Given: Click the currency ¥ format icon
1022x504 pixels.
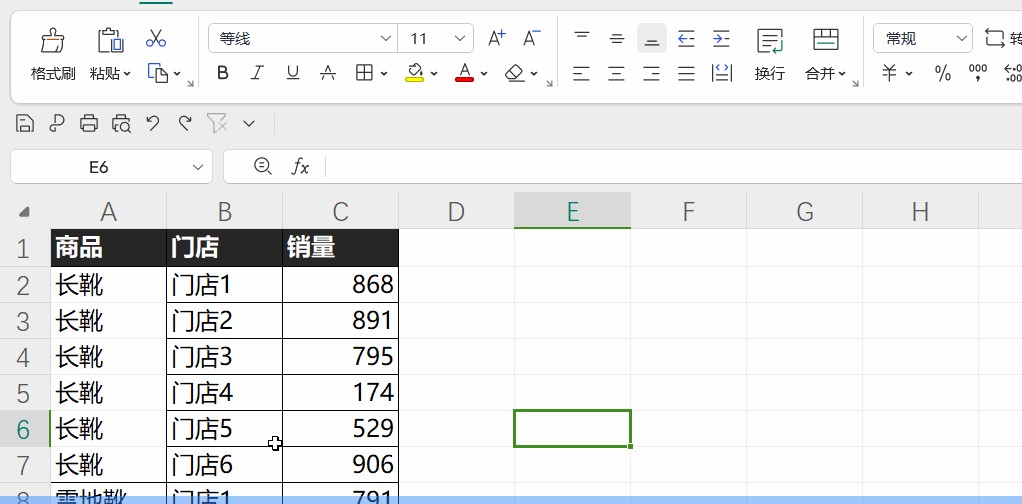Looking at the screenshot, I should [890, 73].
